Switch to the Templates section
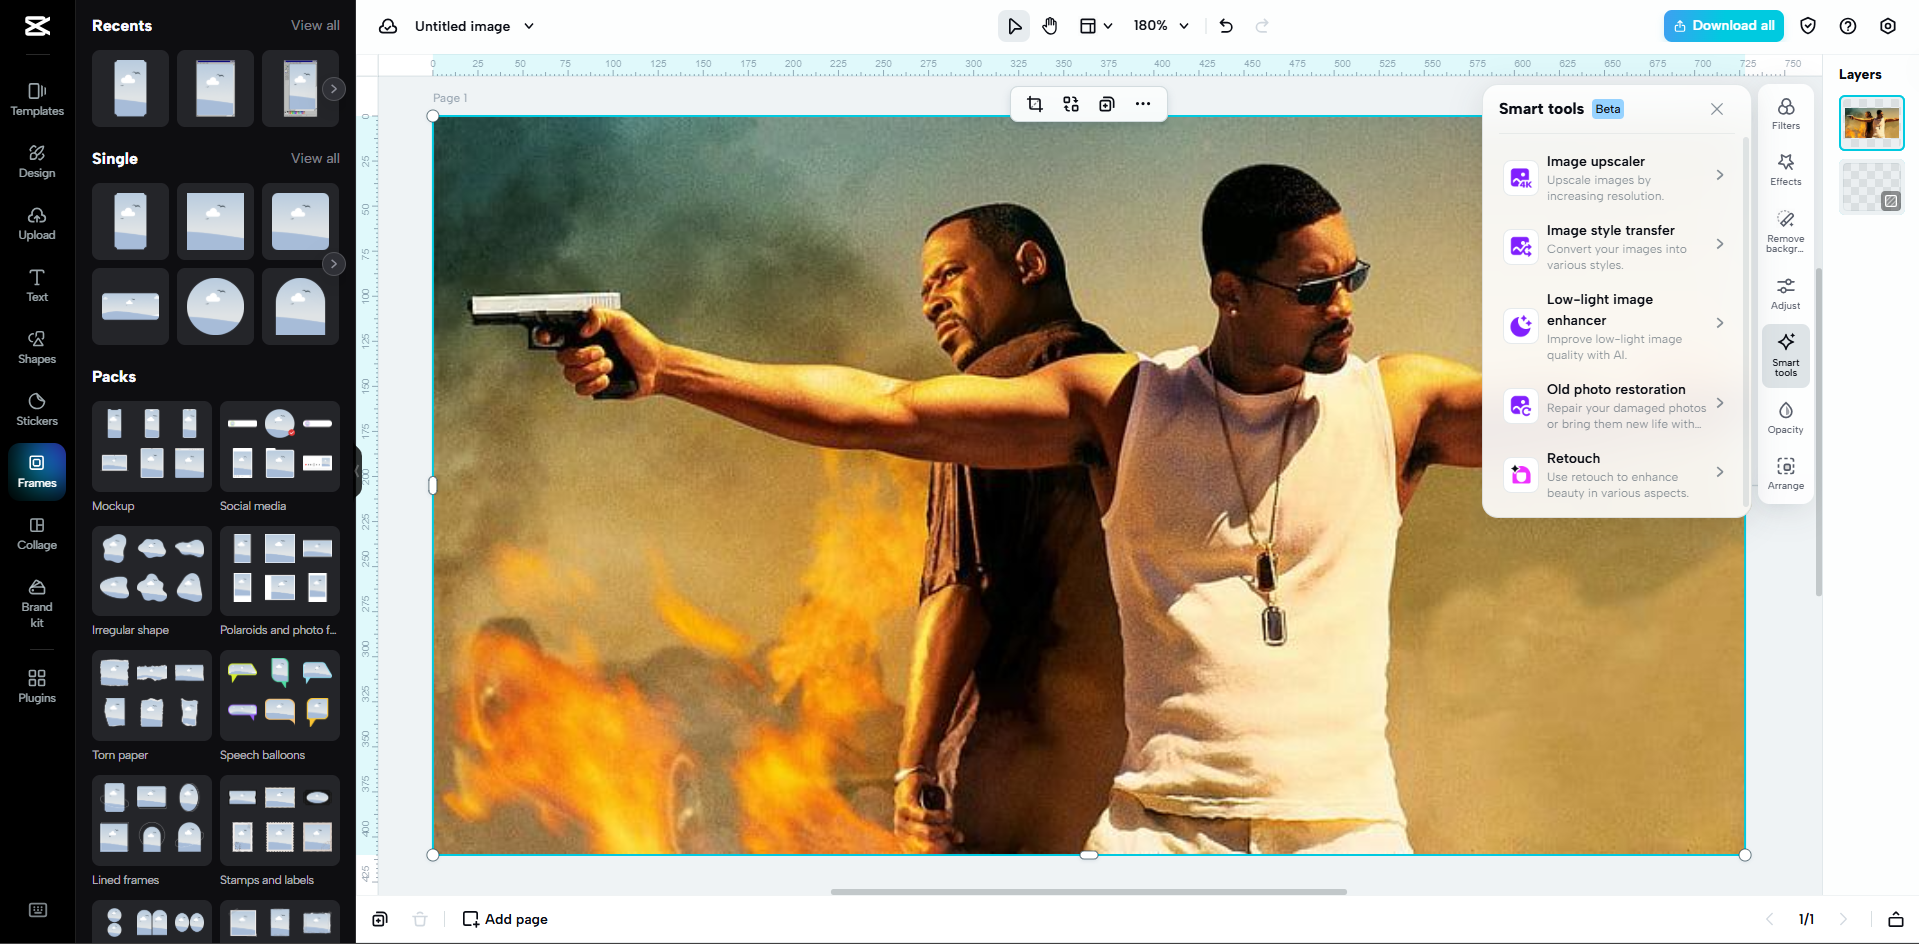1919x944 pixels. coord(36,99)
